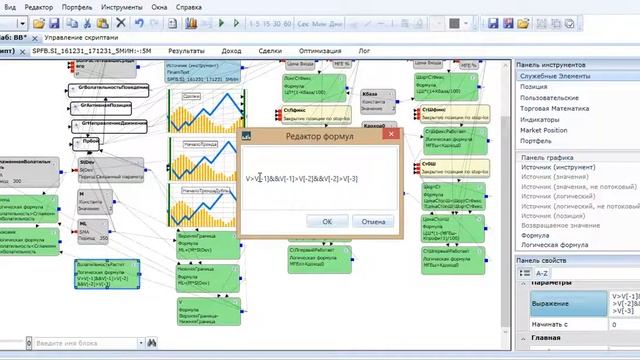The image size is (640, 360).
Task: Choose Панель графика element
Action: coord(547,158)
